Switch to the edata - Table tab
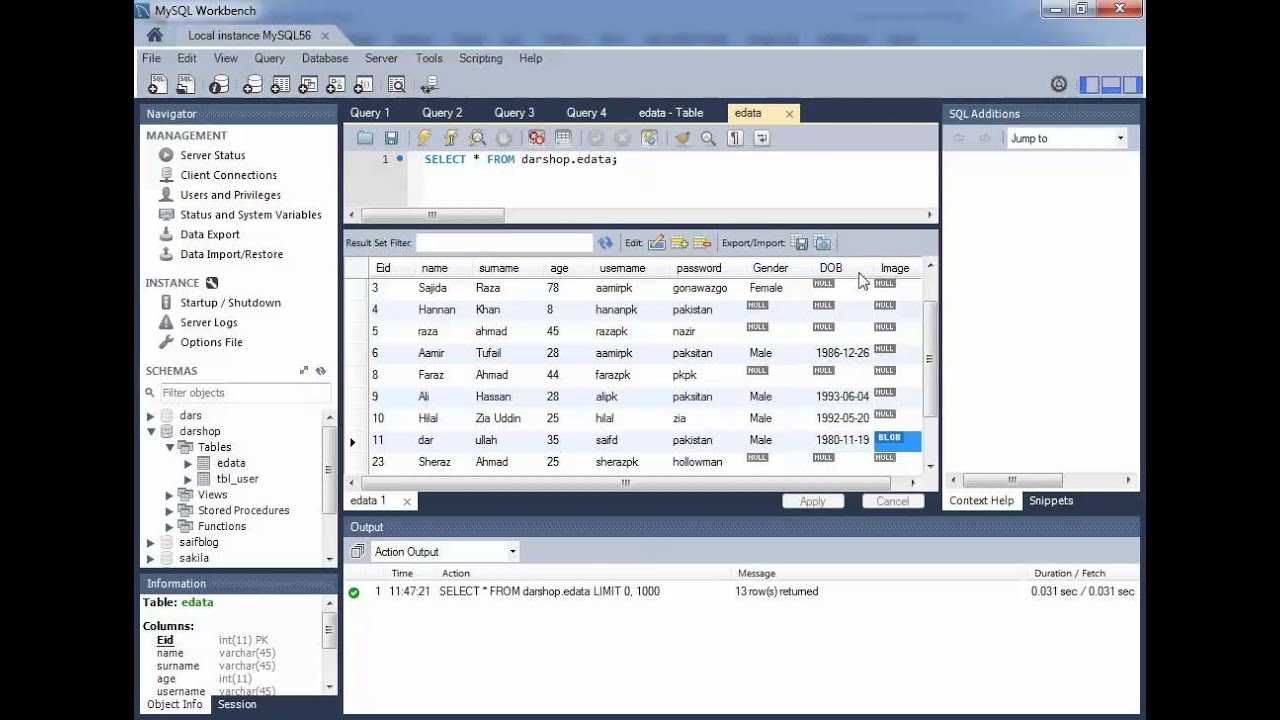The width and height of the screenshot is (1280, 720). pos(671,113)
